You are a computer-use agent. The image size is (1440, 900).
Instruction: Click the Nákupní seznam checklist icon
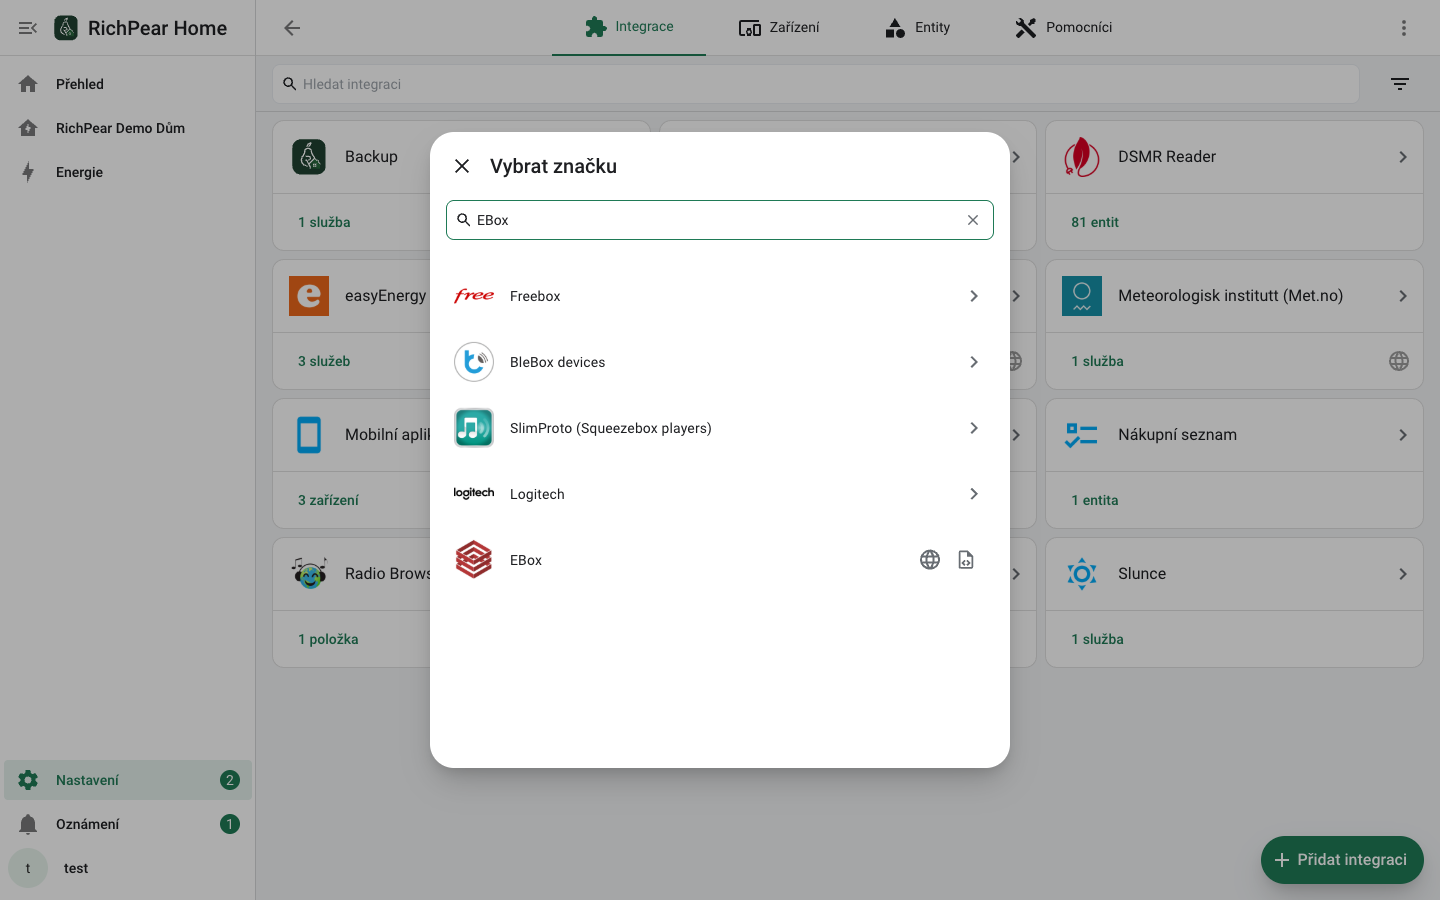coord(1082,435)
